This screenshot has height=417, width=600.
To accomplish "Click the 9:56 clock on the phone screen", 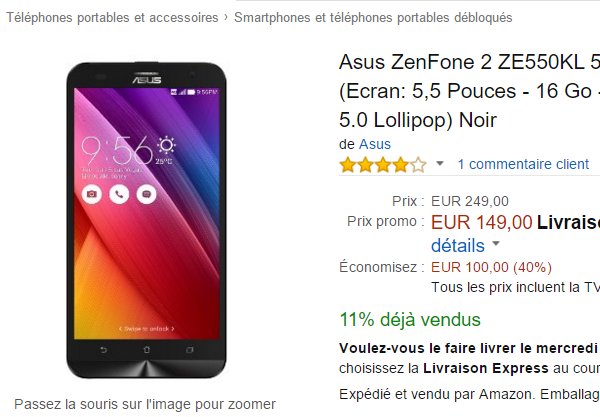I will click(117, 150).
